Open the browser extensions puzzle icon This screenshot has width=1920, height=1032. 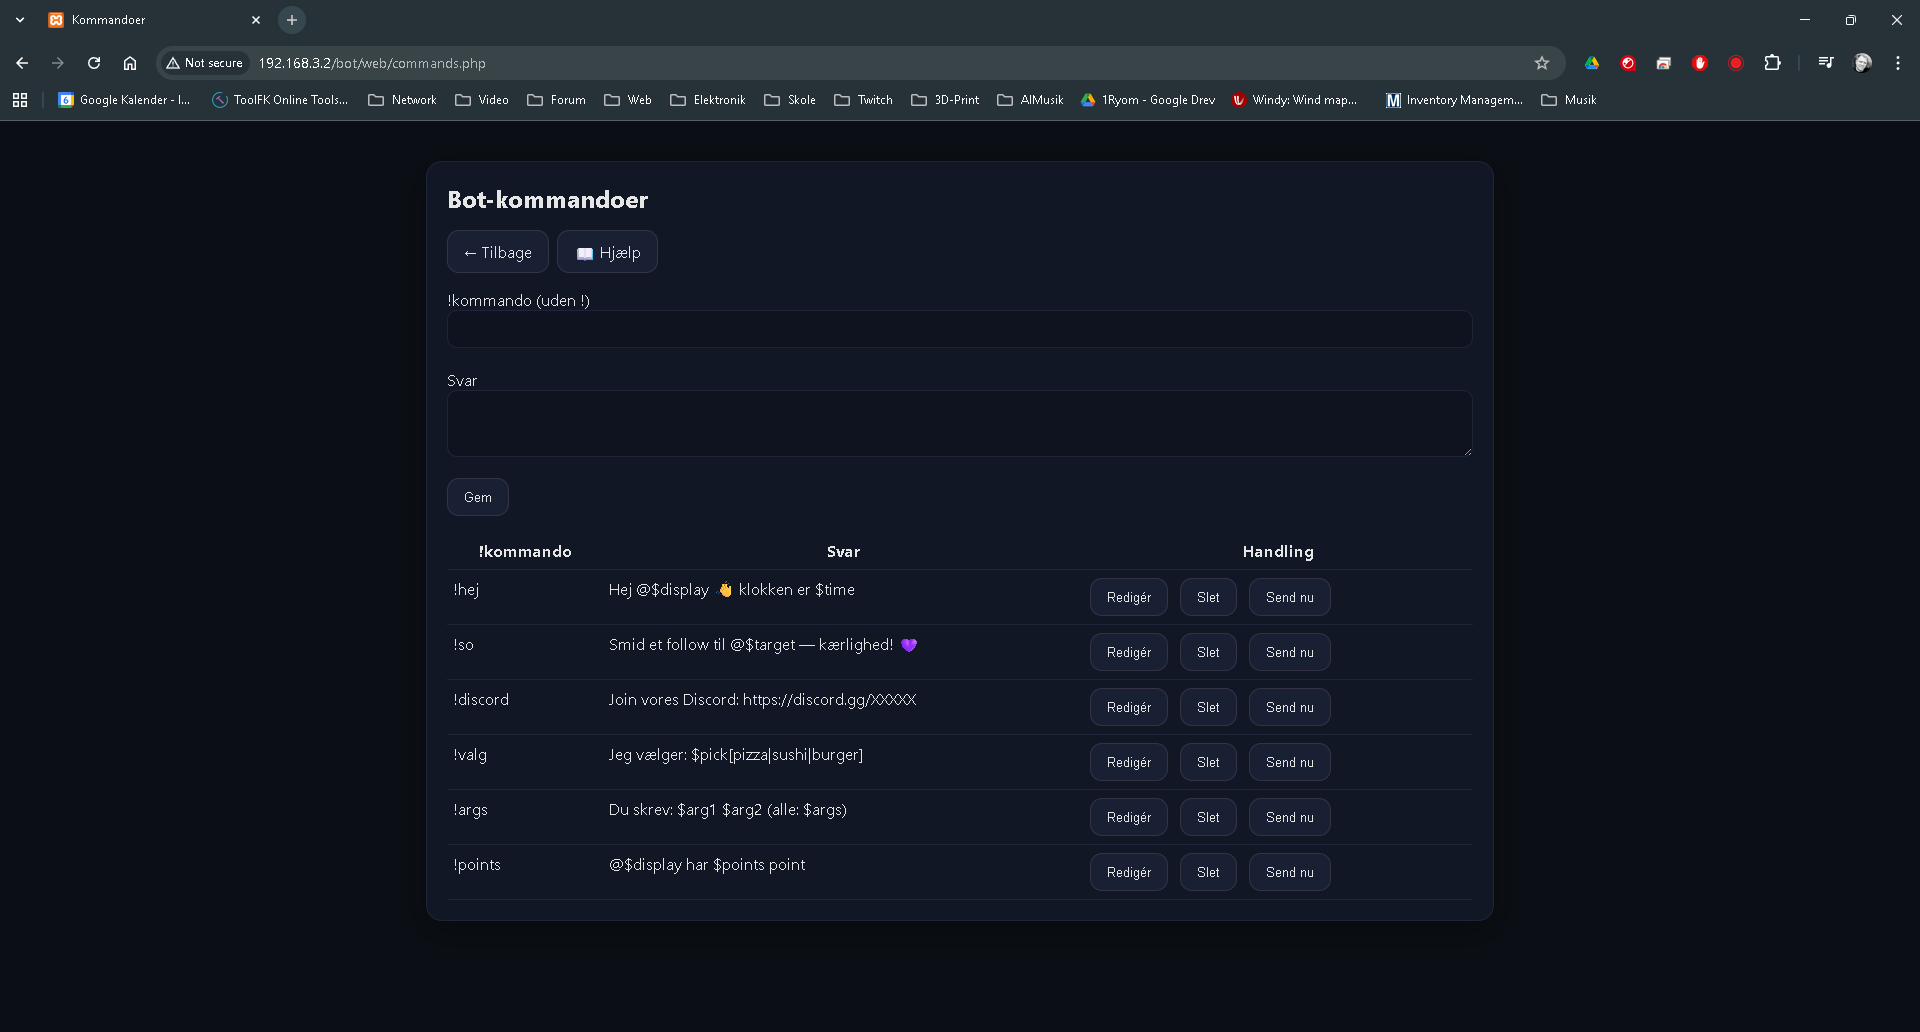click(1772, 63)
